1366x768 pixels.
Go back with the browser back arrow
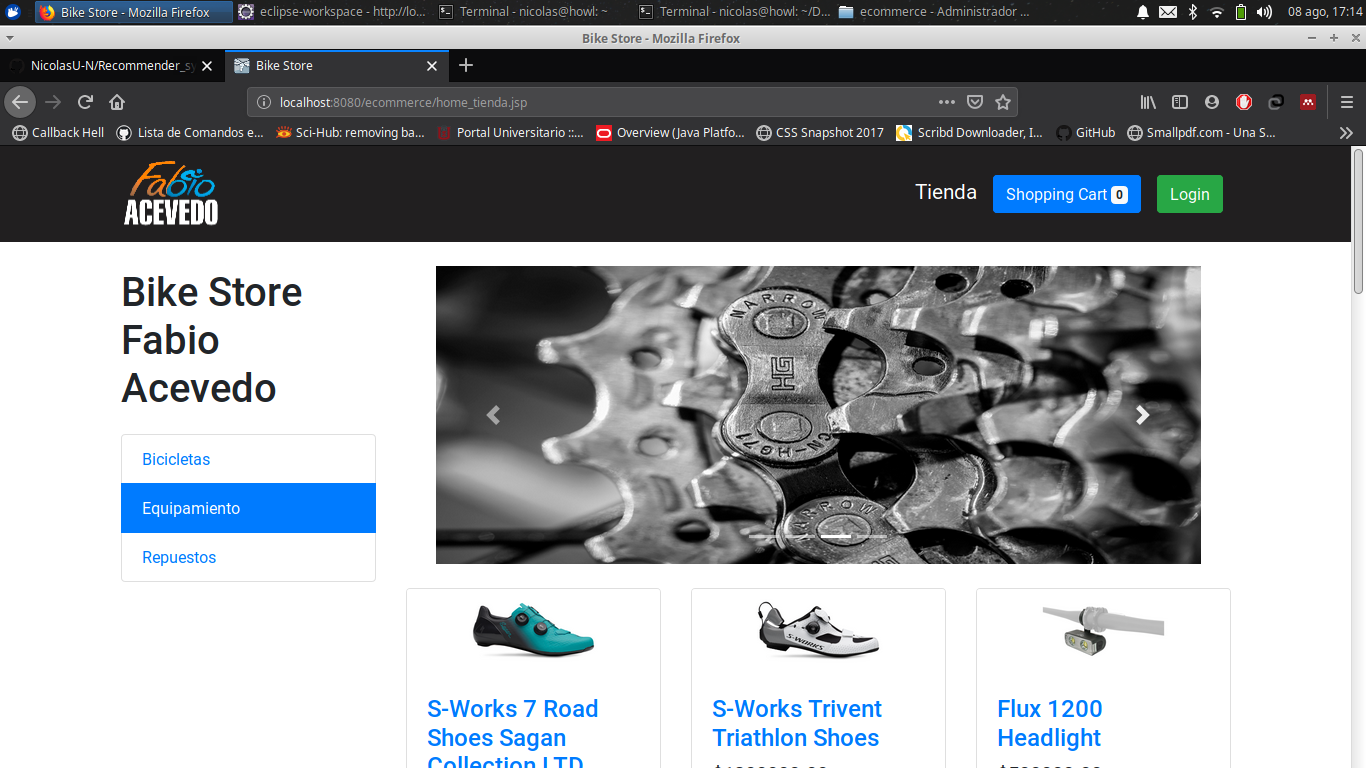(x=20, y=102)
